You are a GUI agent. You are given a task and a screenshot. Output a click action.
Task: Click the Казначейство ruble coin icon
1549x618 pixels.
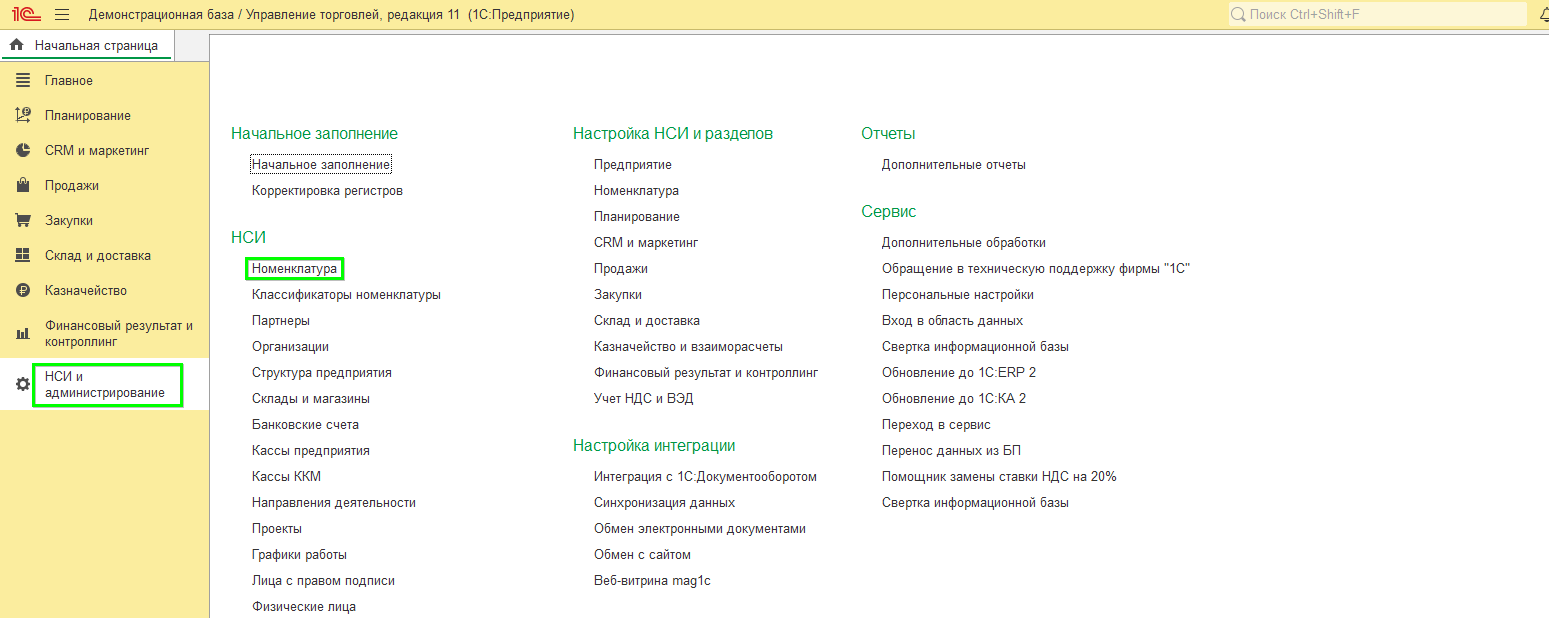pos(23,290)
